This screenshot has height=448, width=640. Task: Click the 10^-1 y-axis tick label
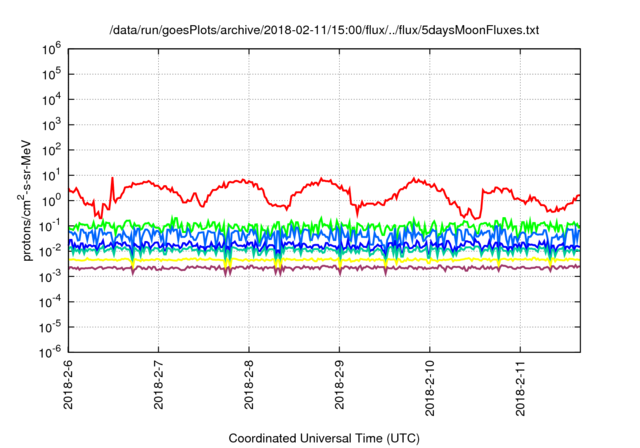[50, 227]
